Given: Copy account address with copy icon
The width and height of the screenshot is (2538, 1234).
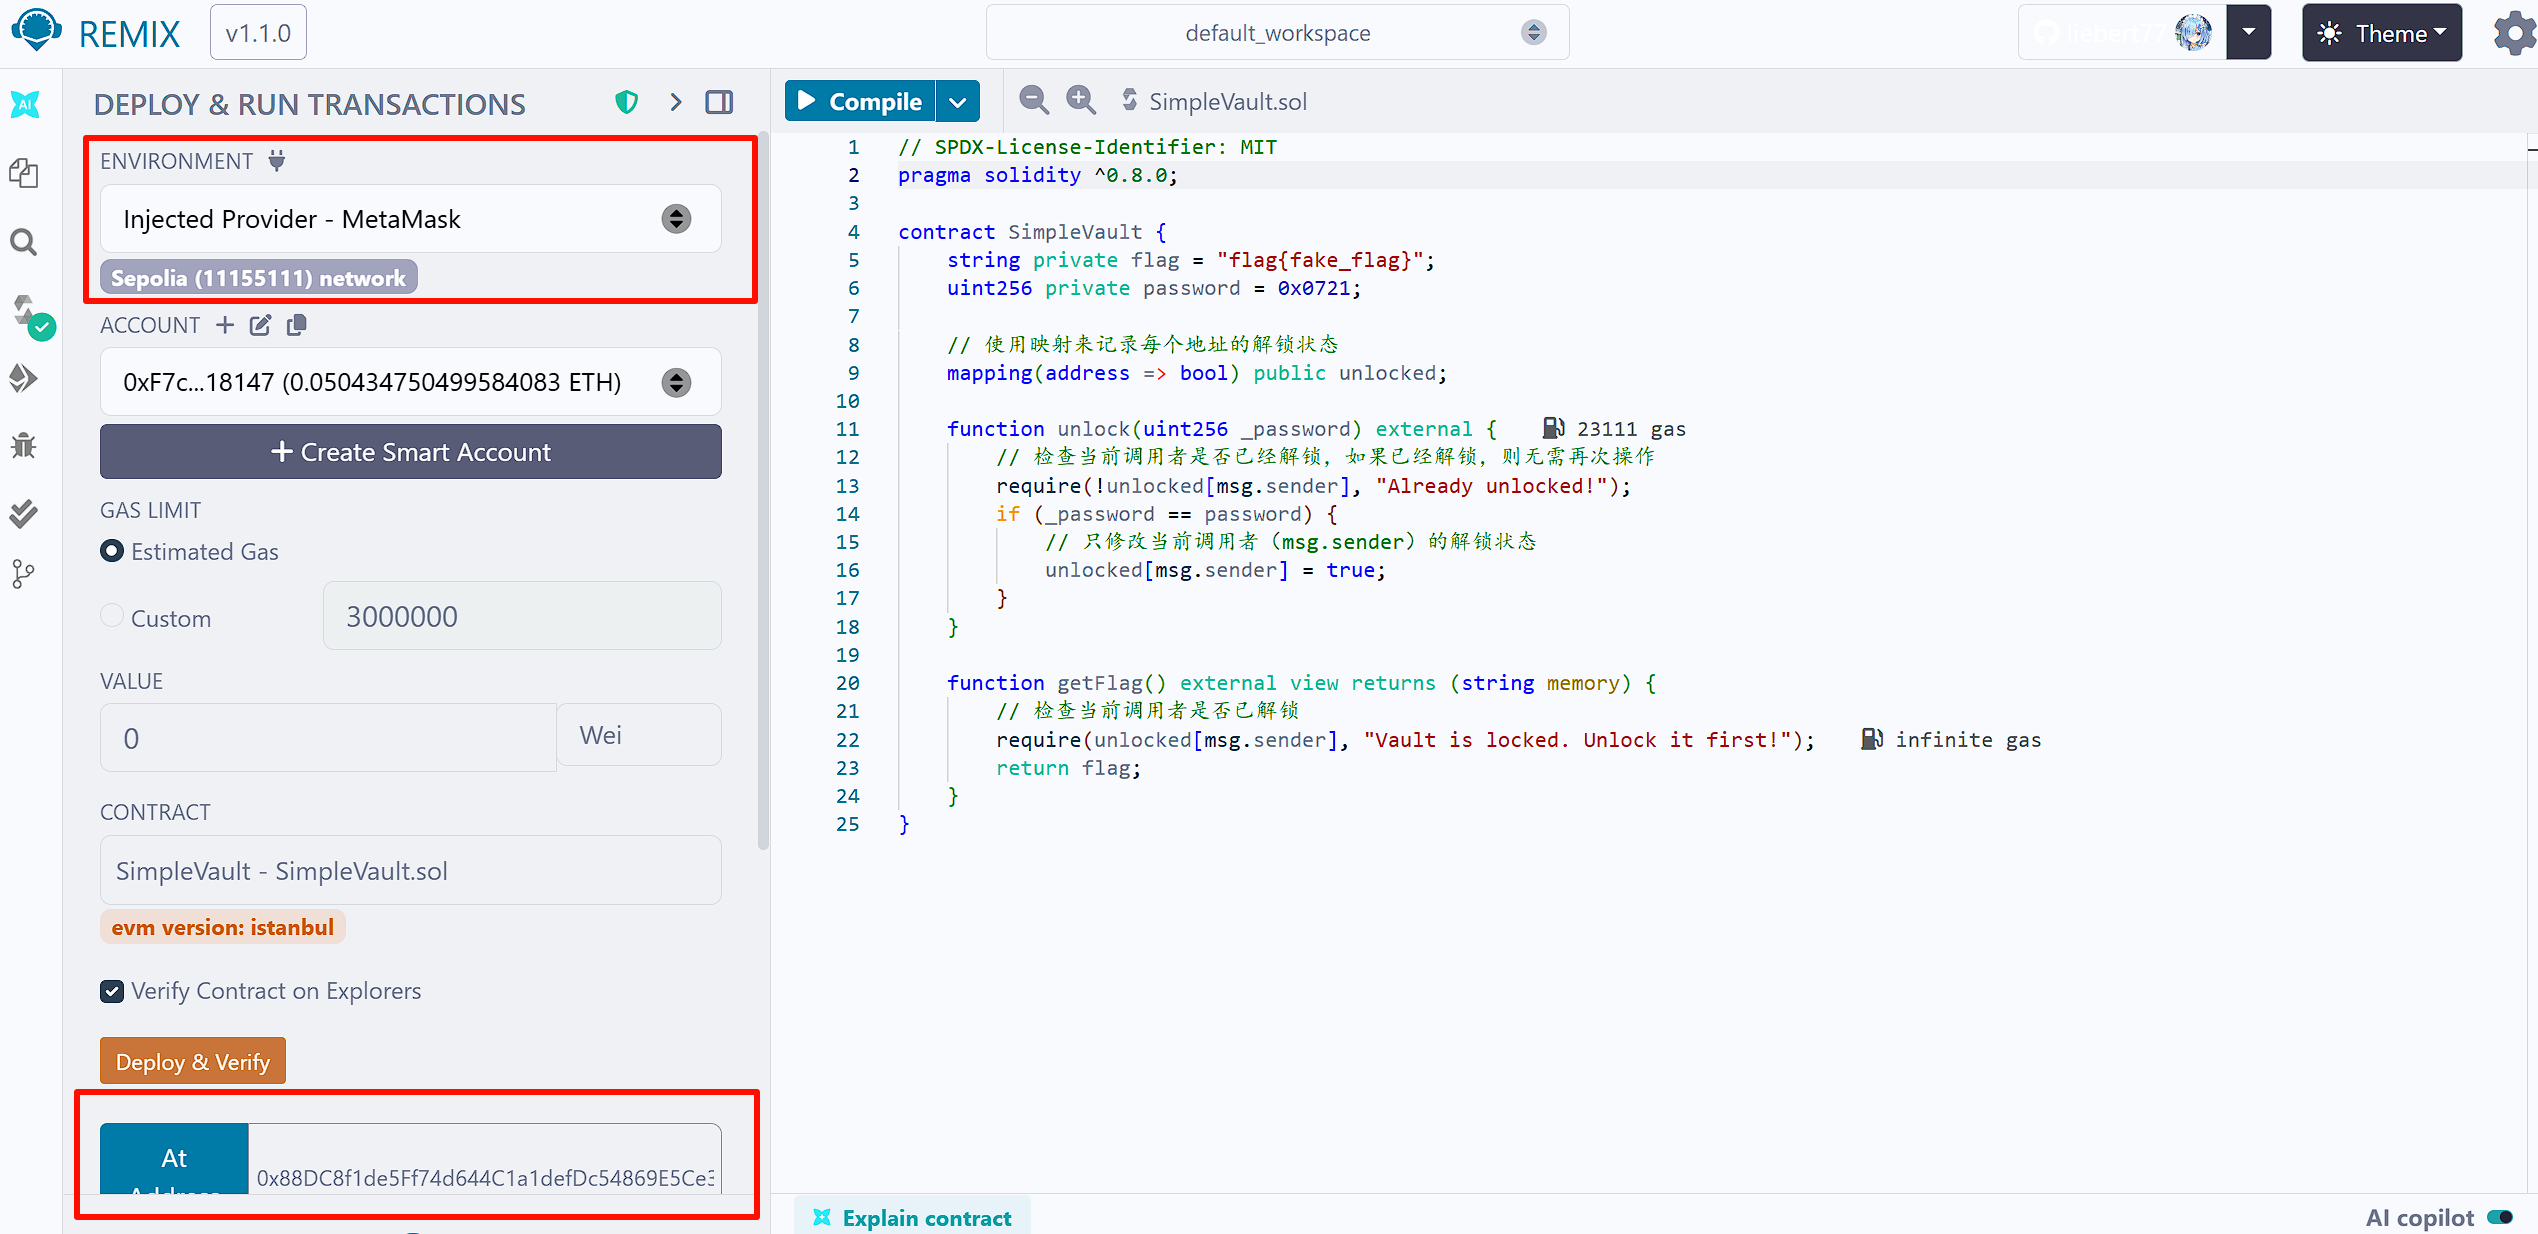Looking at the screenshot, I should pyautogui.click(x=296, y=325).
